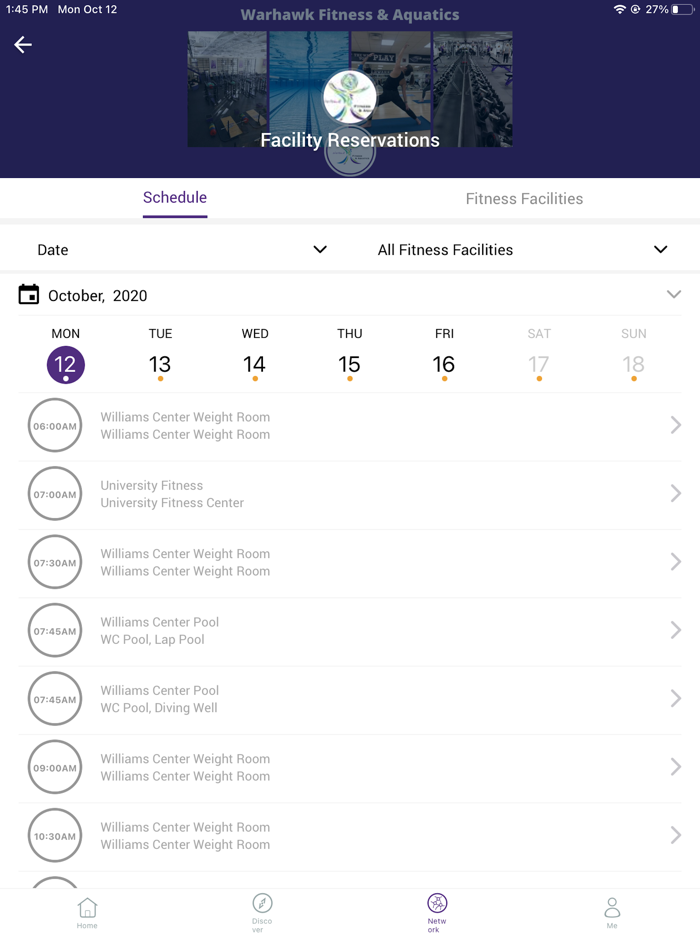
Task: Switch to the Fitness Facilities tab
Action: [524, 199]
